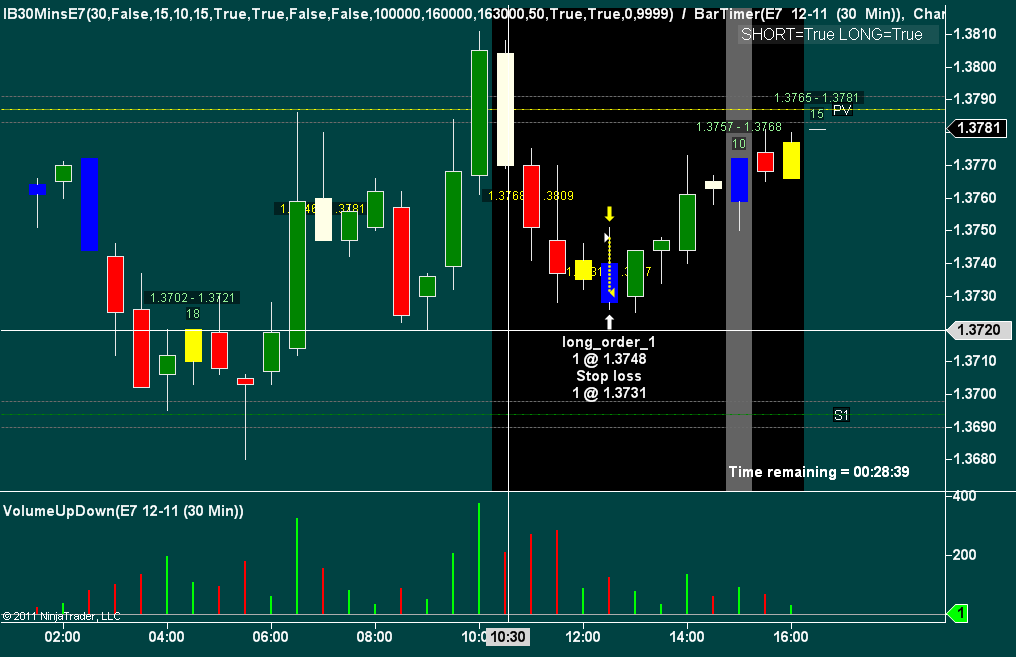
Task: Click the 1.3710 price axis value
Action: pos(975,361)
